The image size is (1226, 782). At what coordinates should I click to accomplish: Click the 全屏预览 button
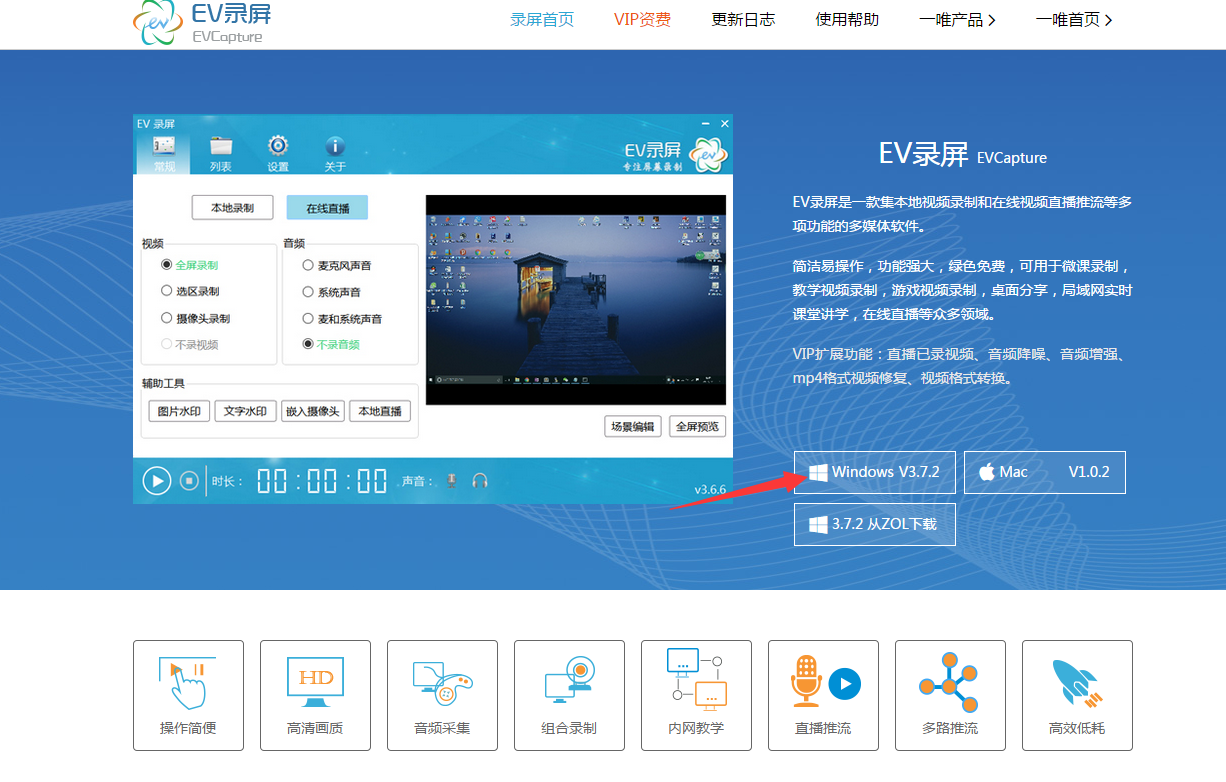point(697,427)
